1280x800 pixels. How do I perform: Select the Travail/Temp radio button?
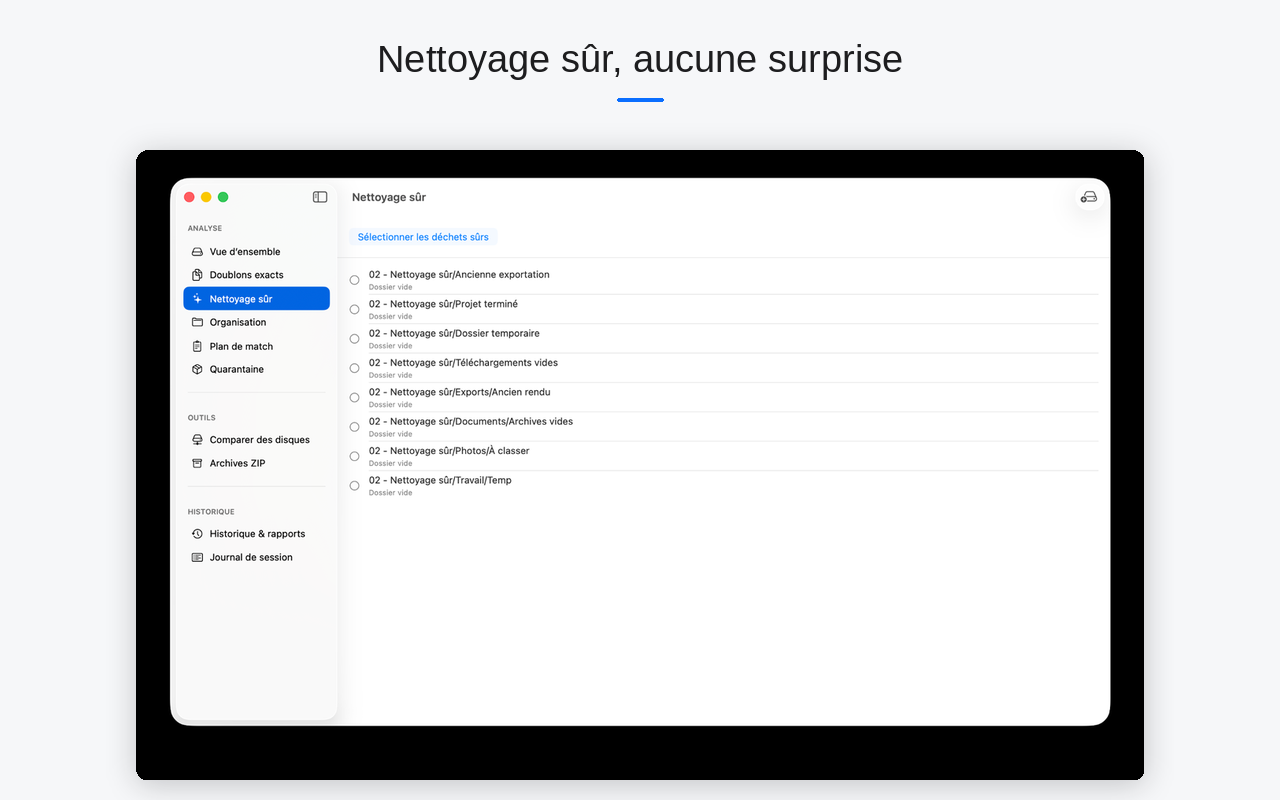tap(354, 486)
